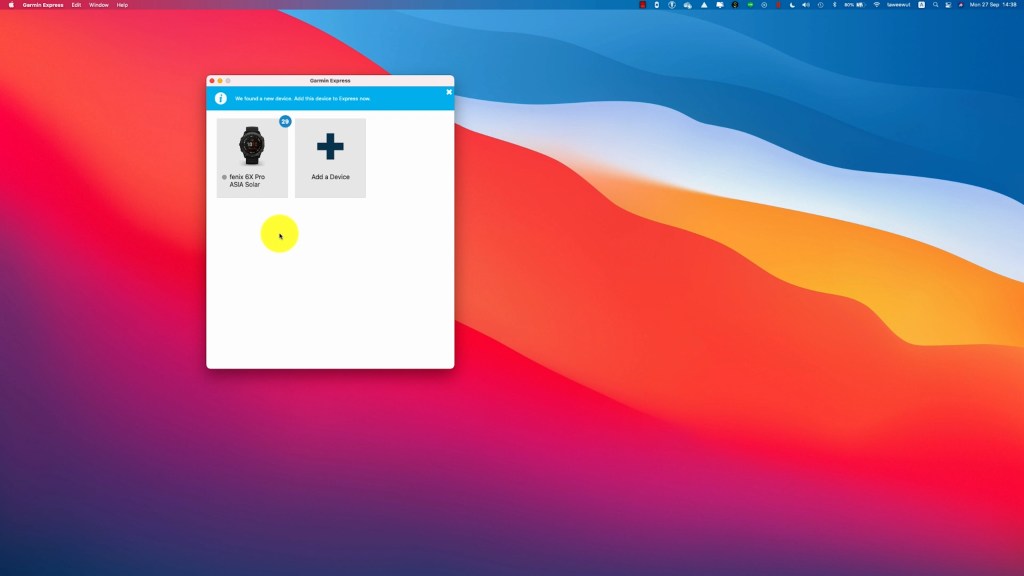This screenshot has height=576, width=1024.
Task: Click the Garmin Express window title bar
Action: click(x=330, y=80)
